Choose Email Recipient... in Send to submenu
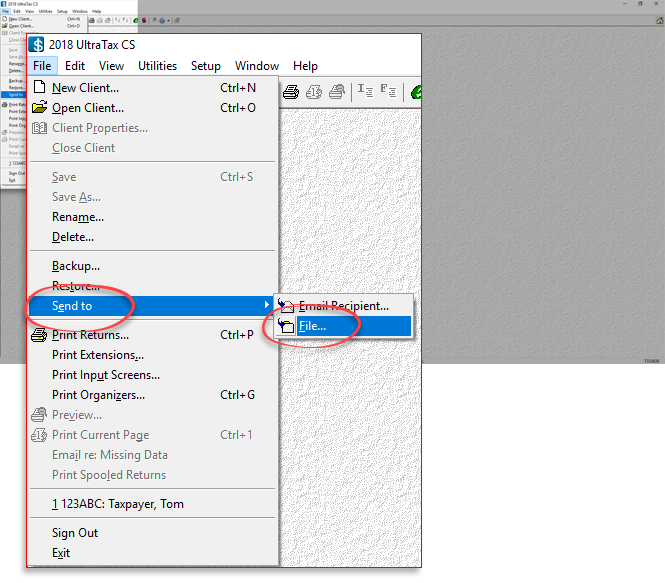Screen dimensions: 665x583 point(344,306)
